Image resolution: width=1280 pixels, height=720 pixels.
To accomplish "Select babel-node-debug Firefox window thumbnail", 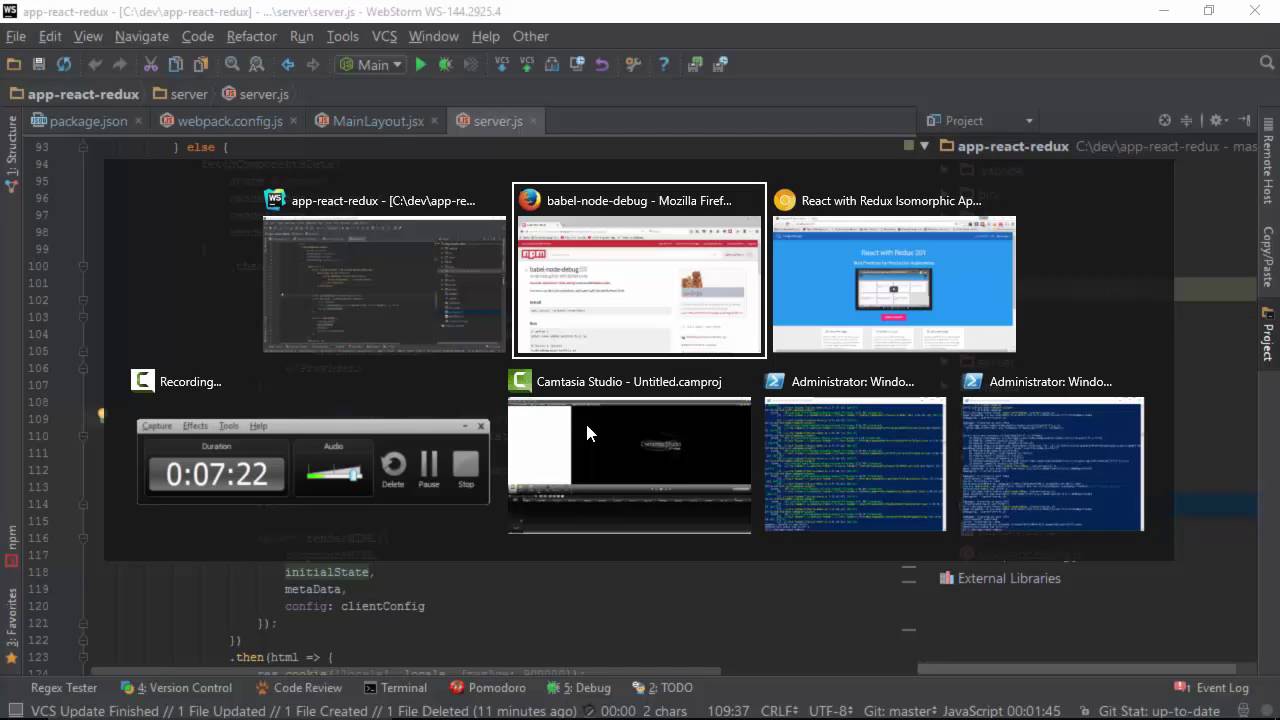I will tap(639, 270).
